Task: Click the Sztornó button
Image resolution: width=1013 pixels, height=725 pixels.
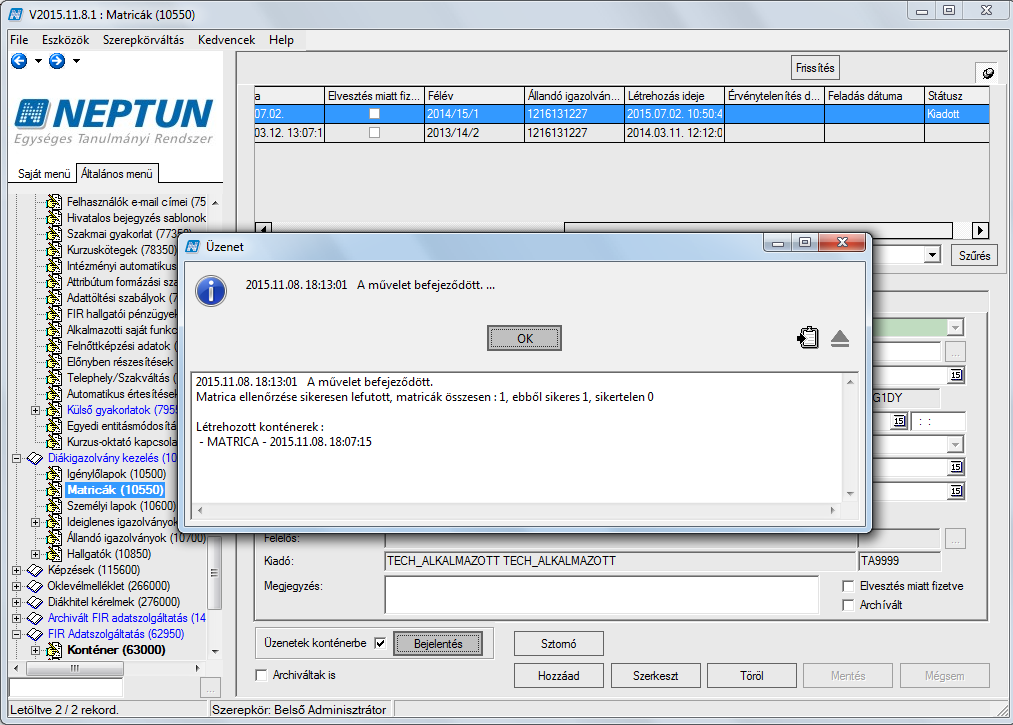Action: click(559, 644)
